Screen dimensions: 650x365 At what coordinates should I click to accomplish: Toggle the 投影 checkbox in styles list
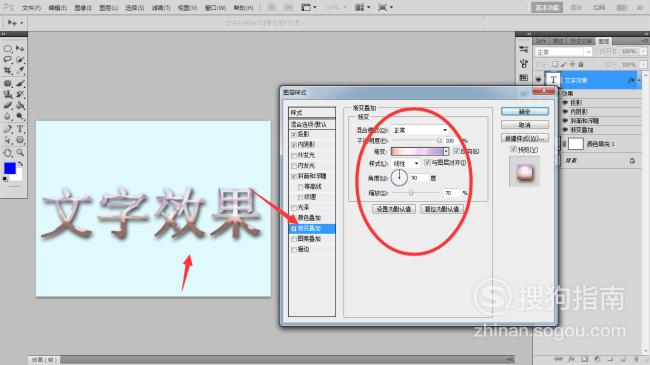click(x=293, y=134)
